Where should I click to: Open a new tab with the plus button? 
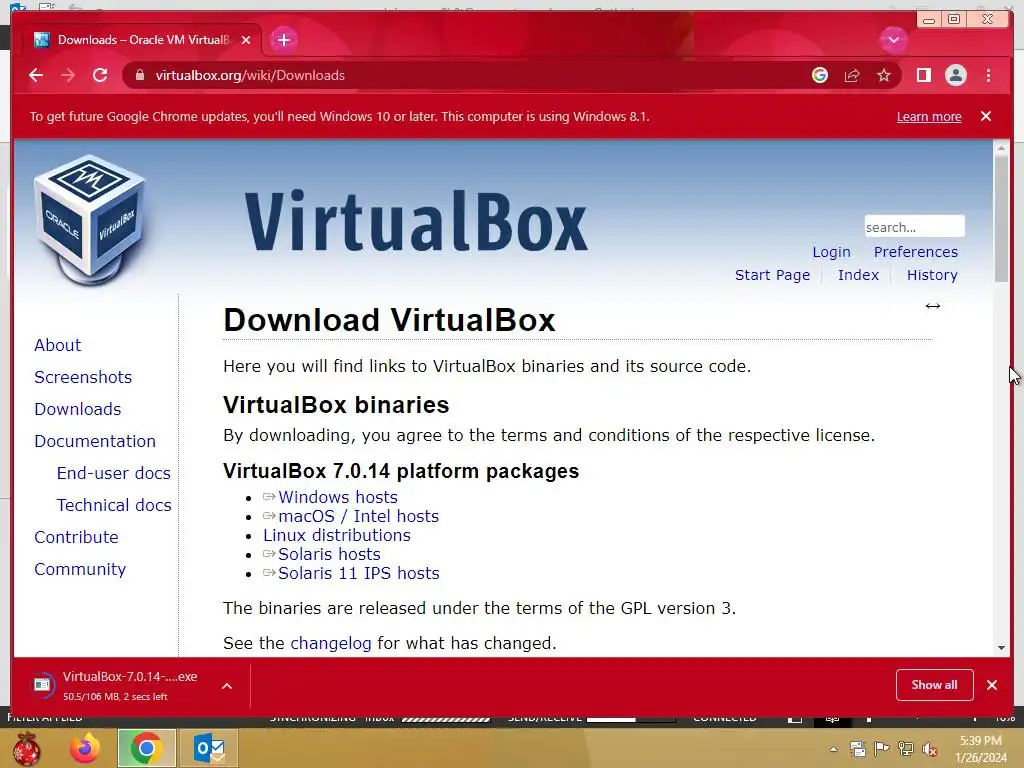coord(283,40)
